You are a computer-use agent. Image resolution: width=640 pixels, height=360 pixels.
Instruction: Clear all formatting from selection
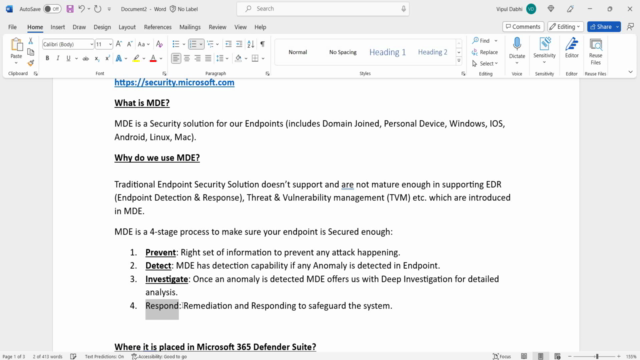160,44
